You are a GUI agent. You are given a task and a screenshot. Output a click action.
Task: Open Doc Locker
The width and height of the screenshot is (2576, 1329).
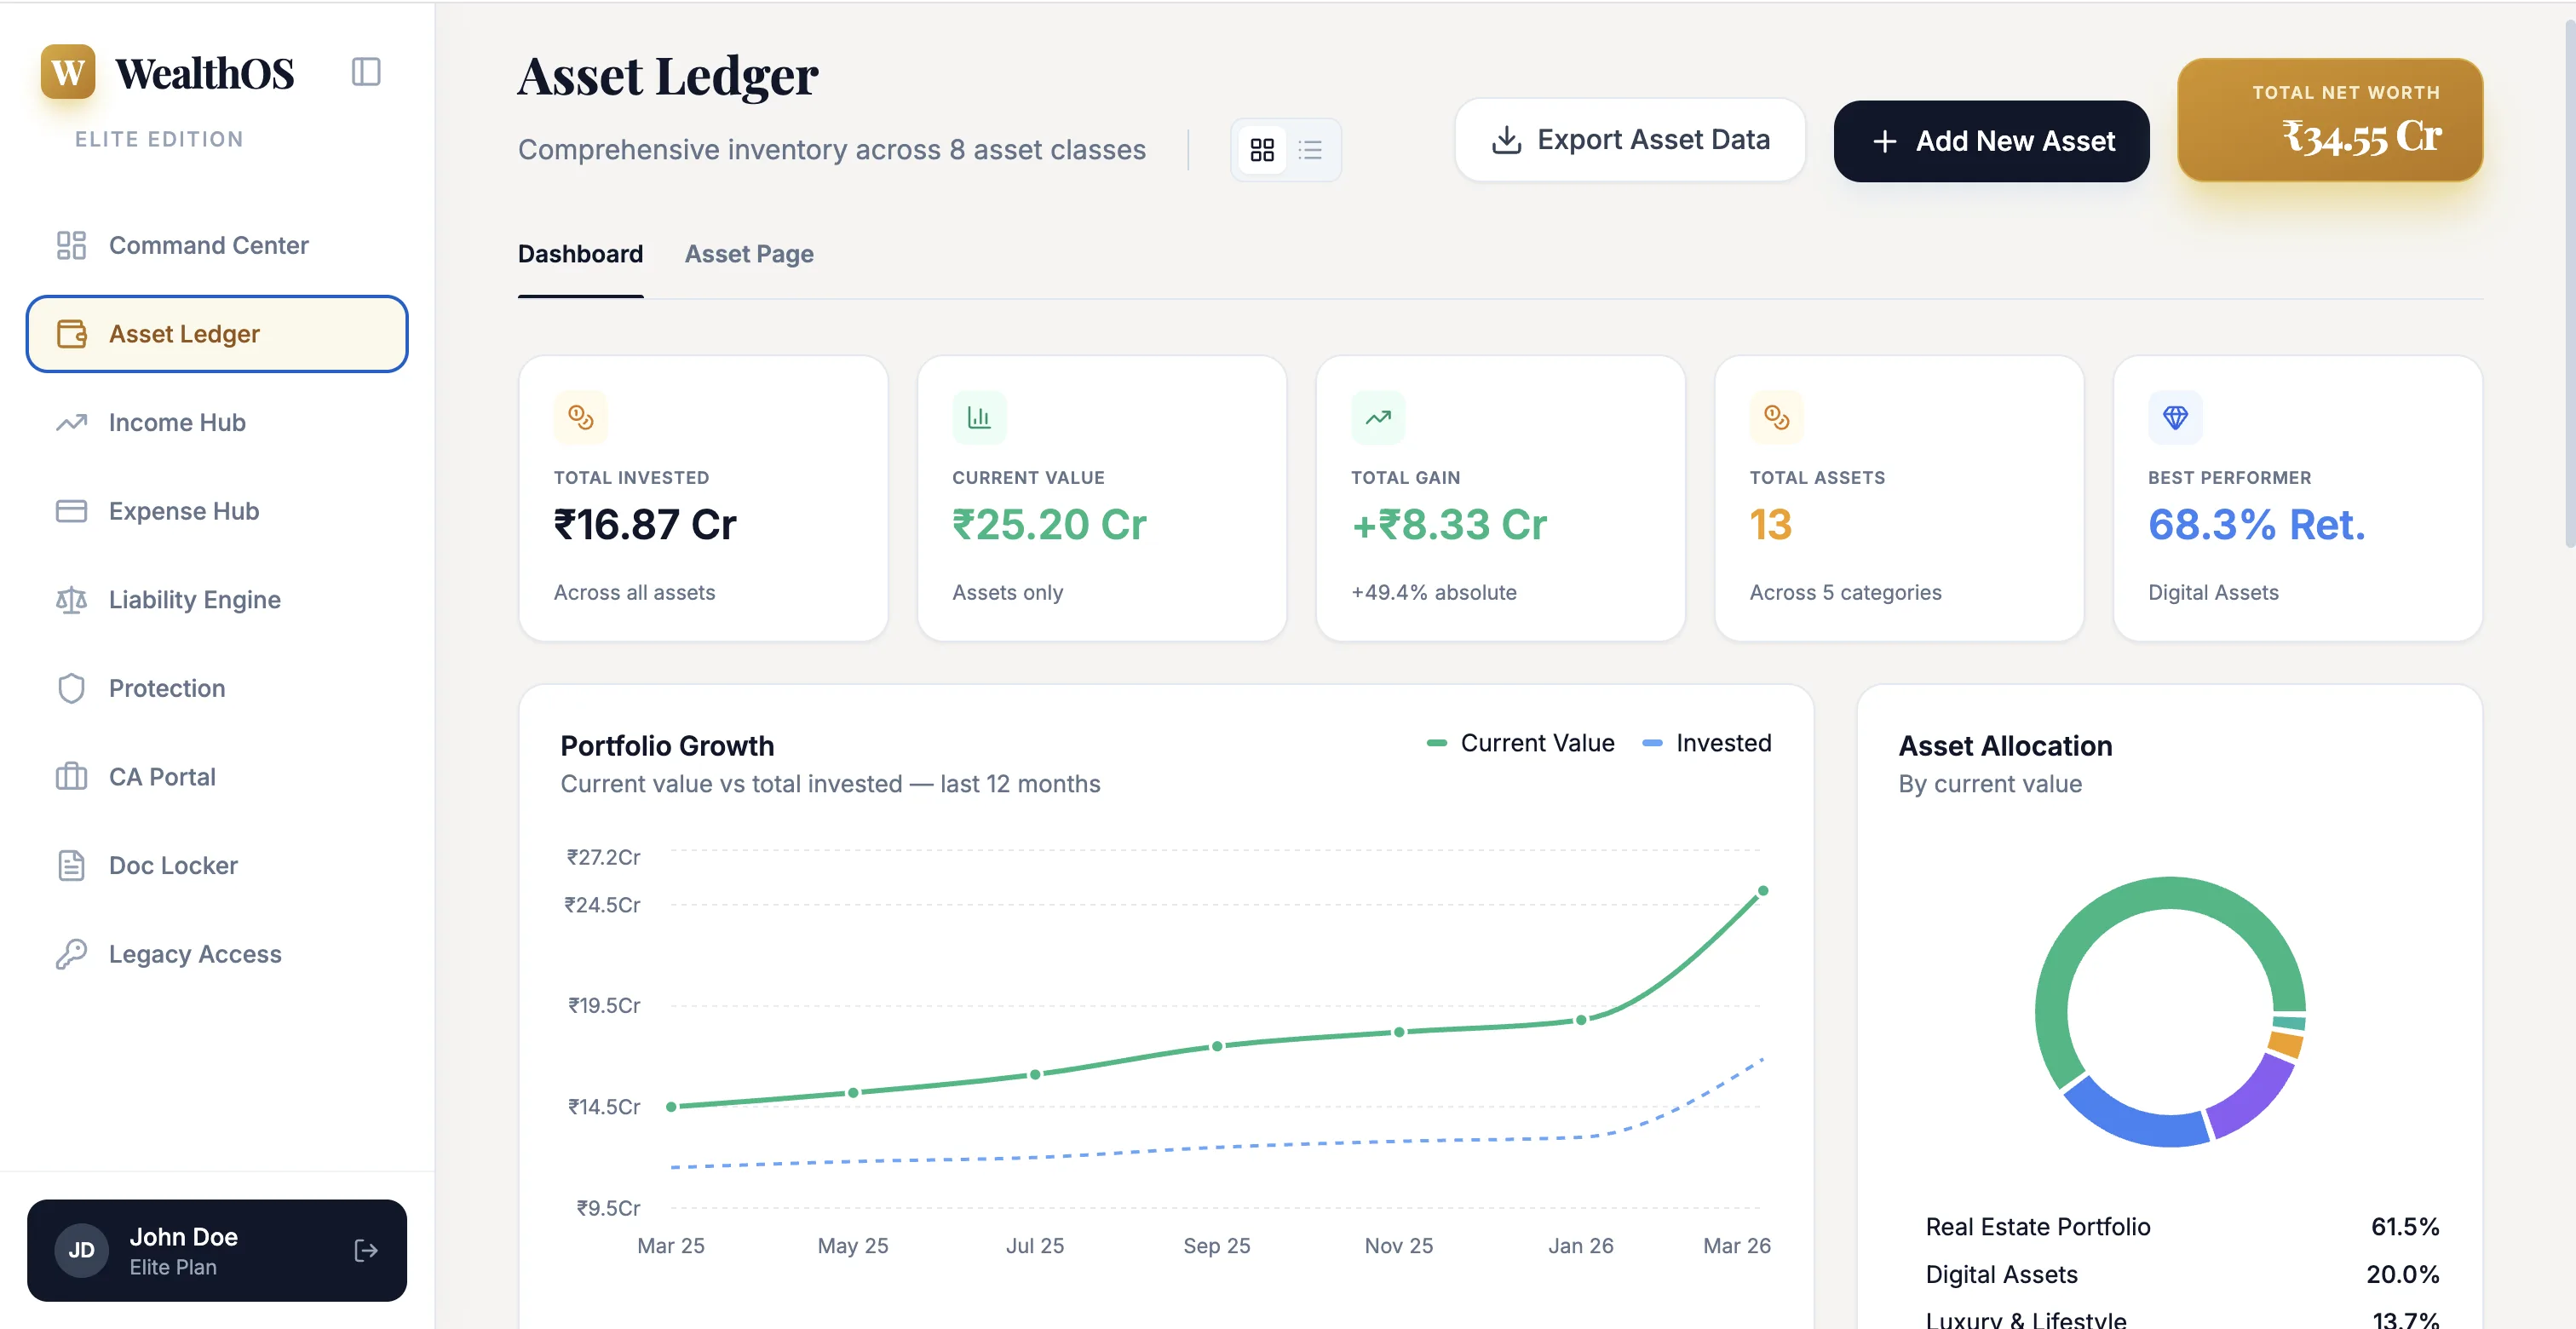217,865
